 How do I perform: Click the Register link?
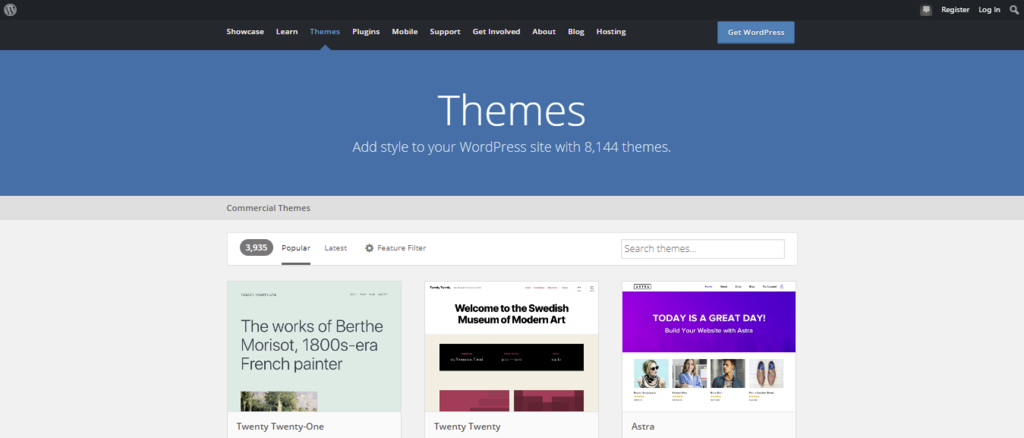(x=955, y=9)
